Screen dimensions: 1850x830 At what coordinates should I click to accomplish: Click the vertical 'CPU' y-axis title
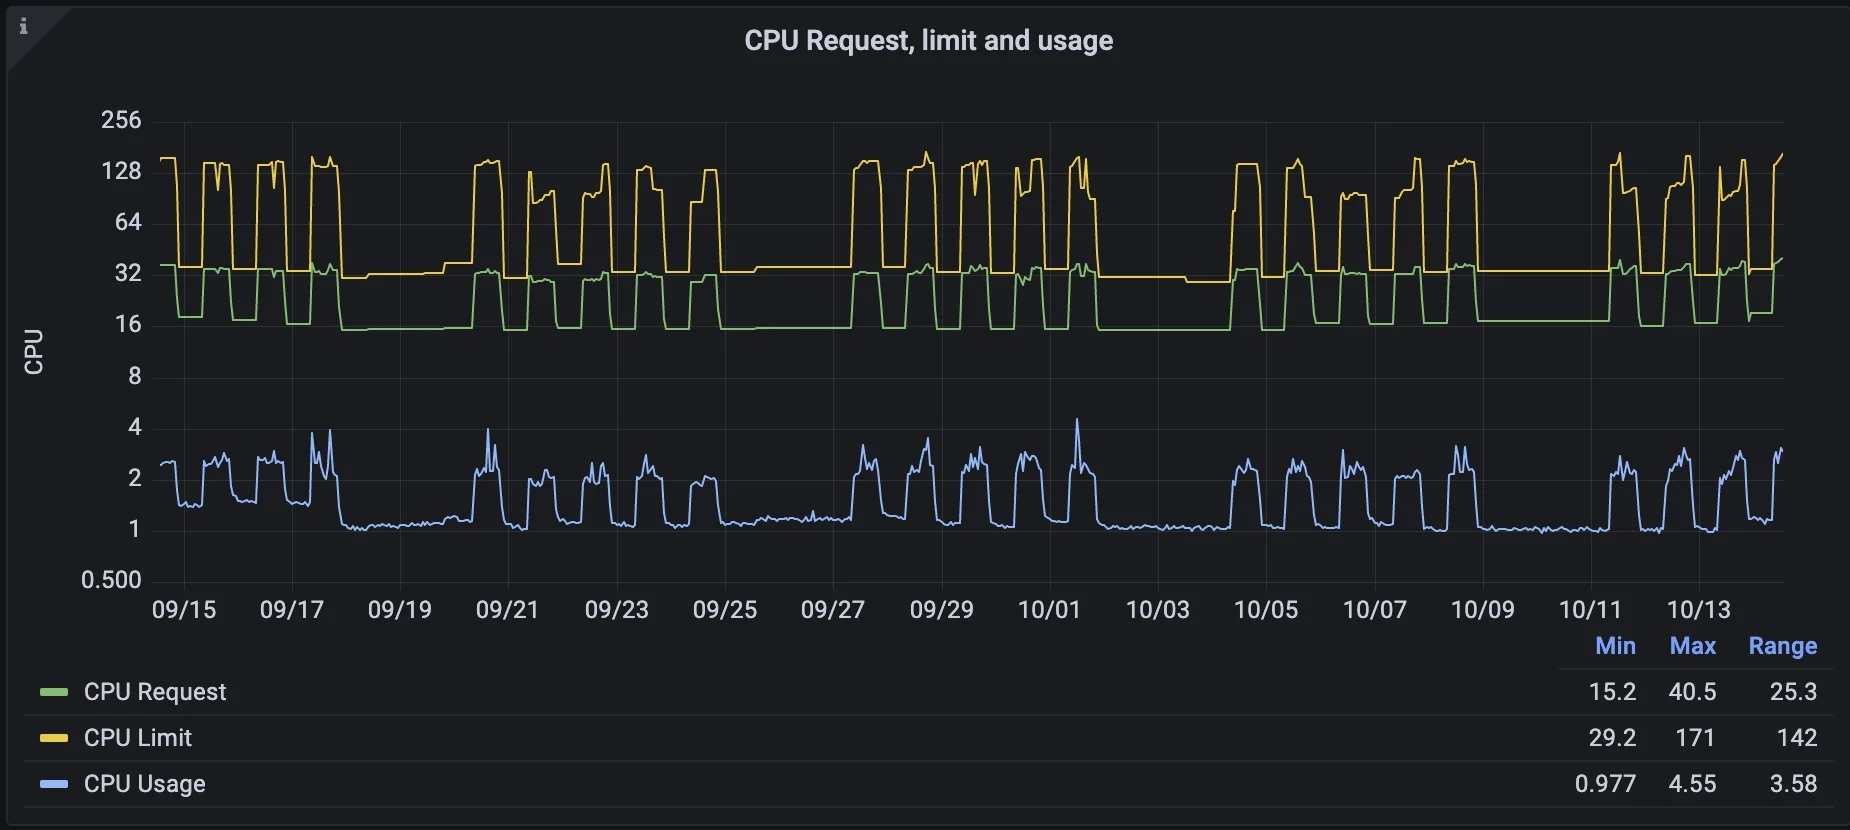[x=34, y=351]
